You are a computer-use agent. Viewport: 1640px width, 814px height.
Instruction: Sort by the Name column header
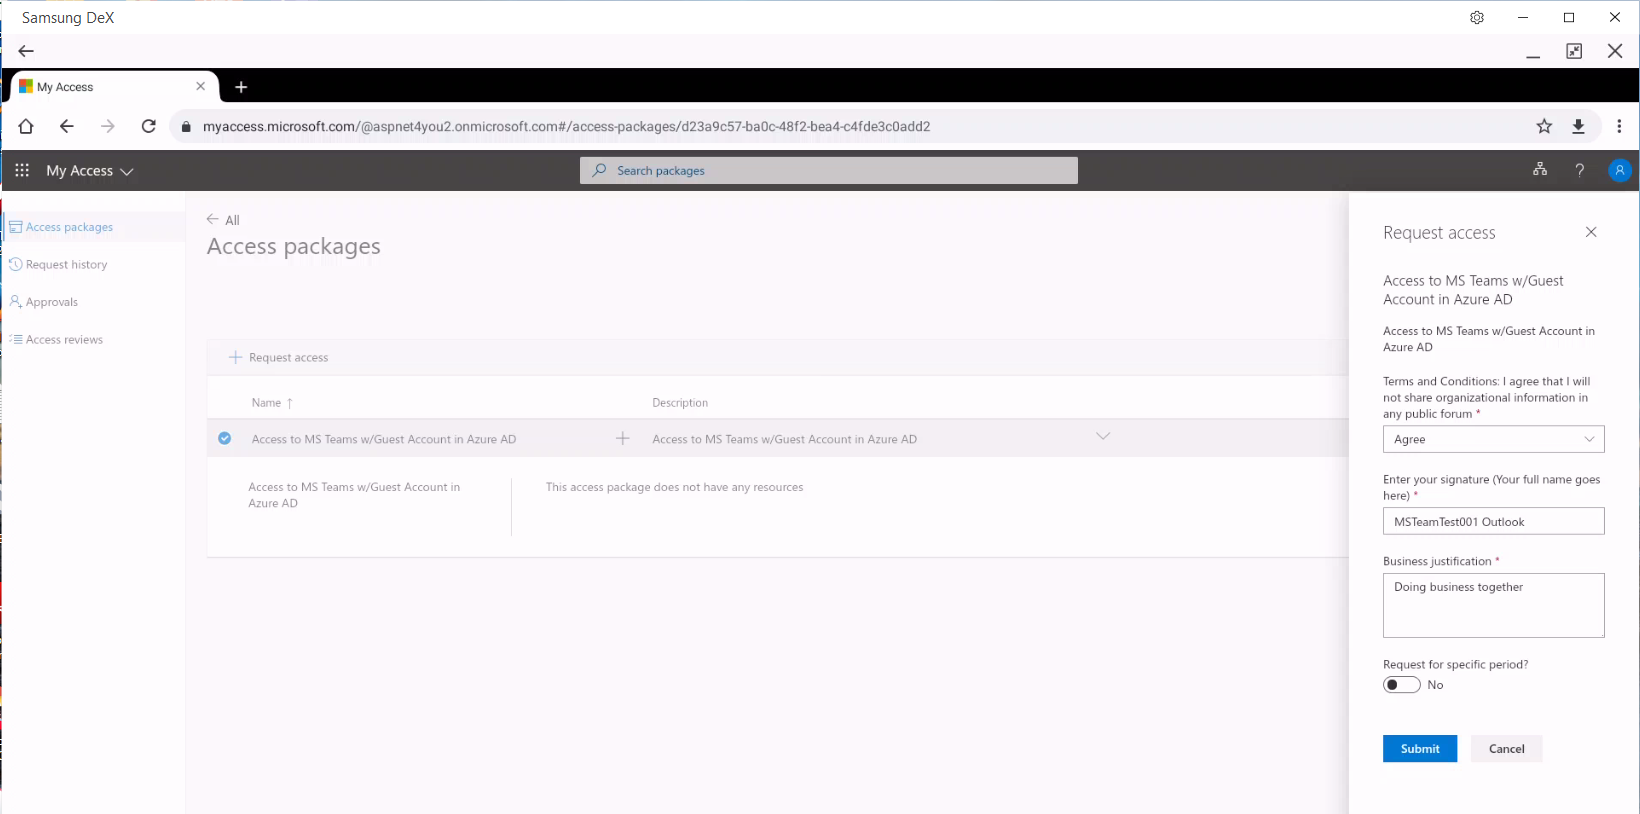pos(272,403)
